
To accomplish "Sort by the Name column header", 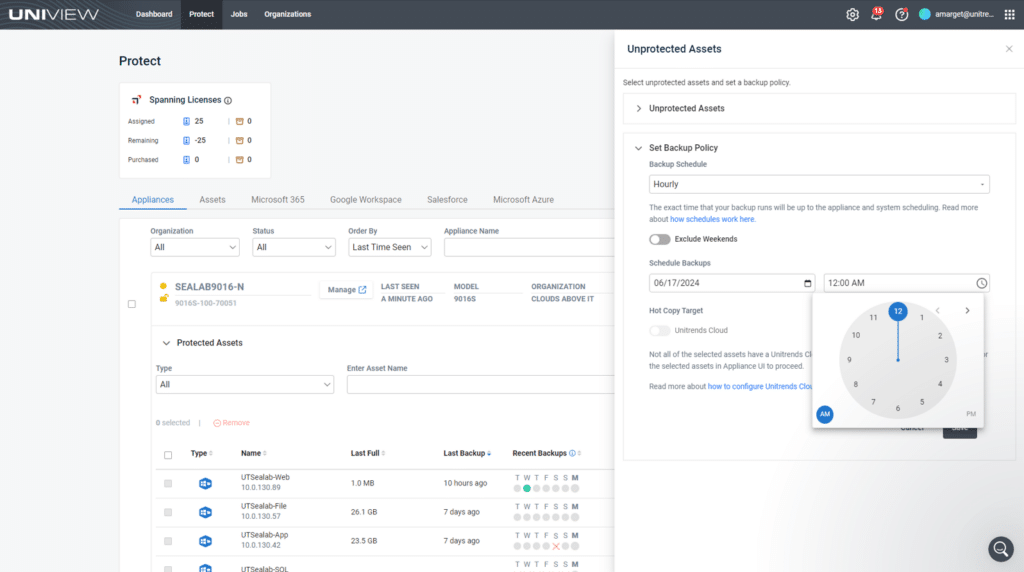I will point(253,454).
